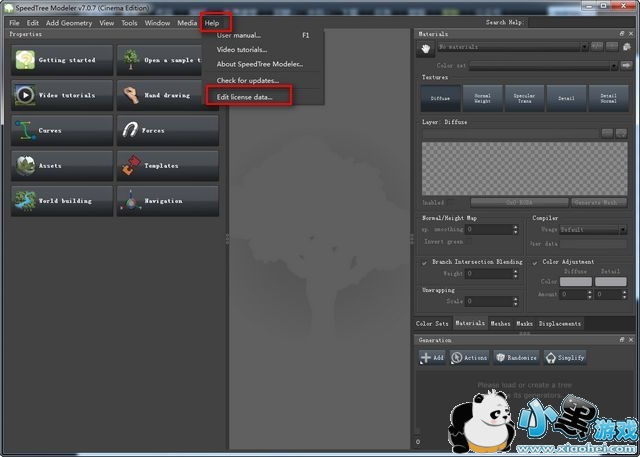
Task: Open the Forces help topic
Action: [168, 131]
